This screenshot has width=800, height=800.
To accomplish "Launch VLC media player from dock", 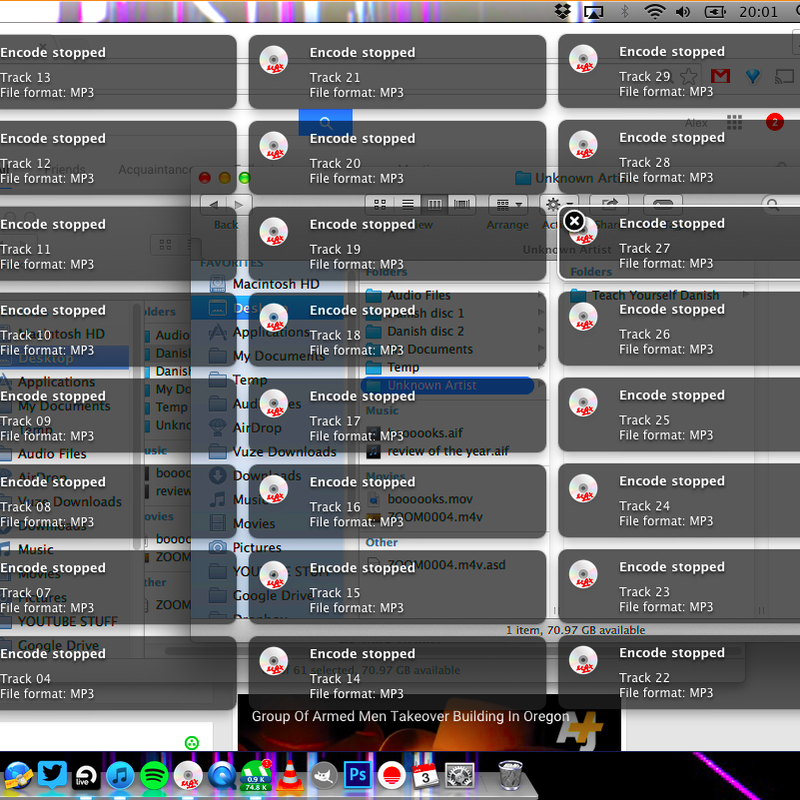I will pos(288,776).
